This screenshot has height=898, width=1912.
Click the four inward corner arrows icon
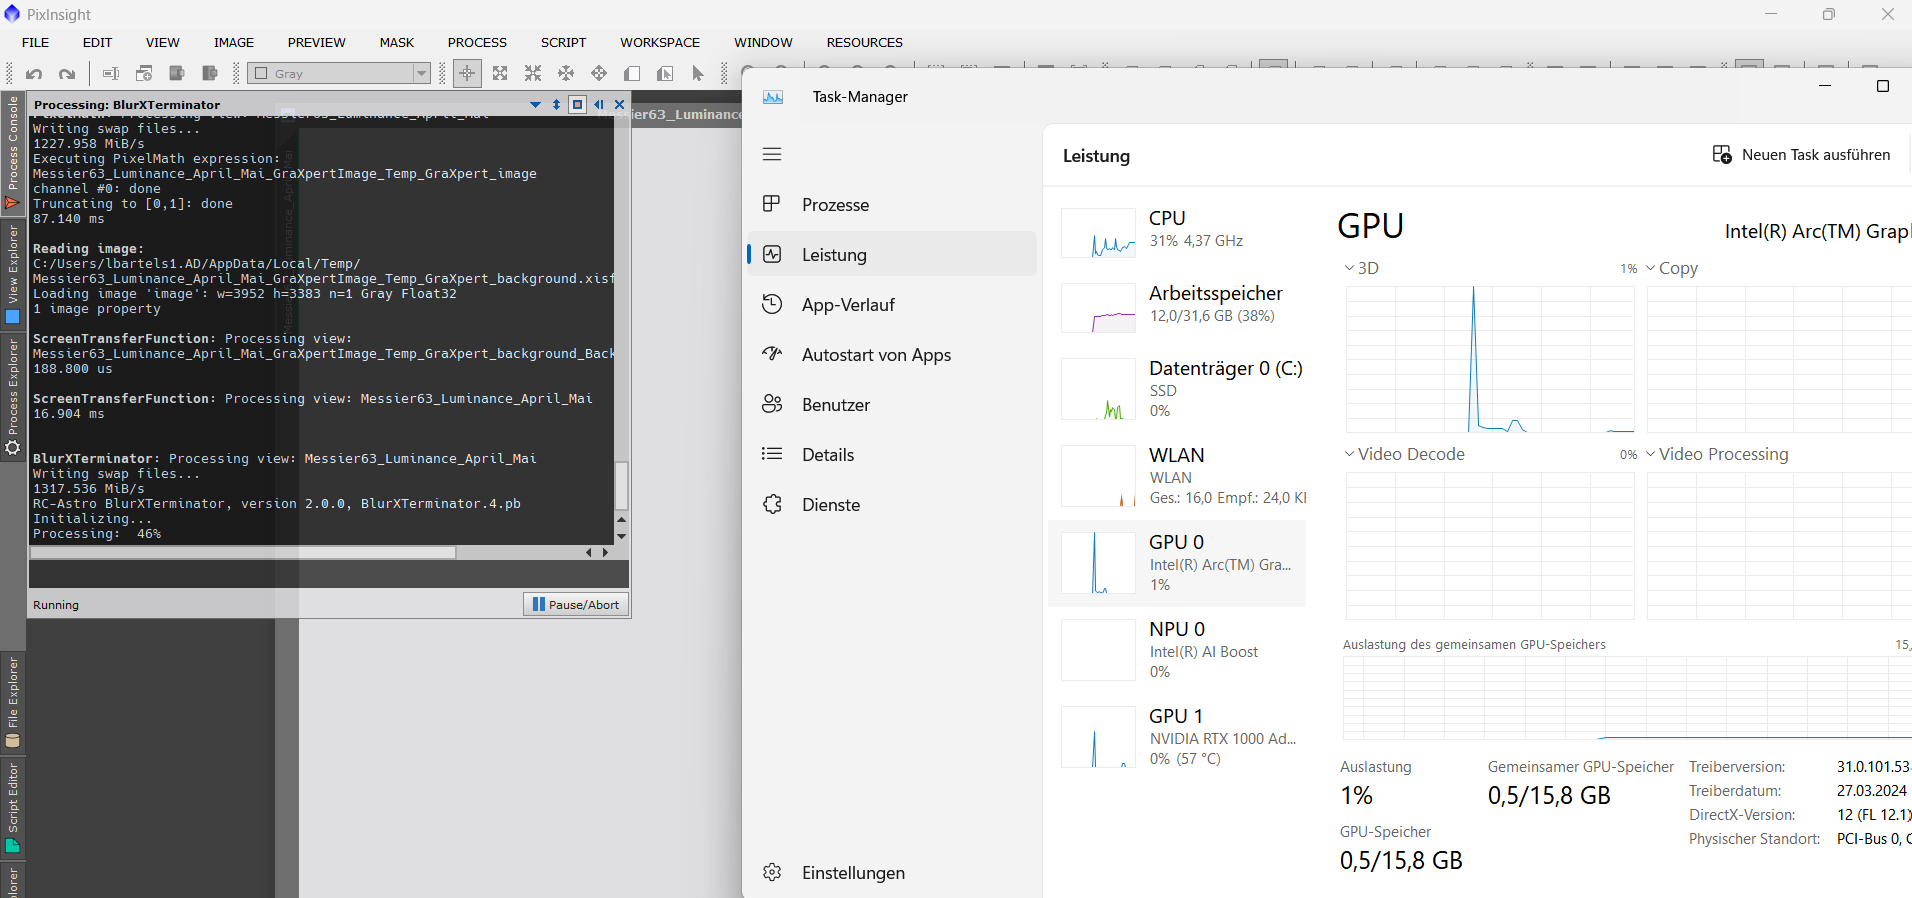click(533, 73)
